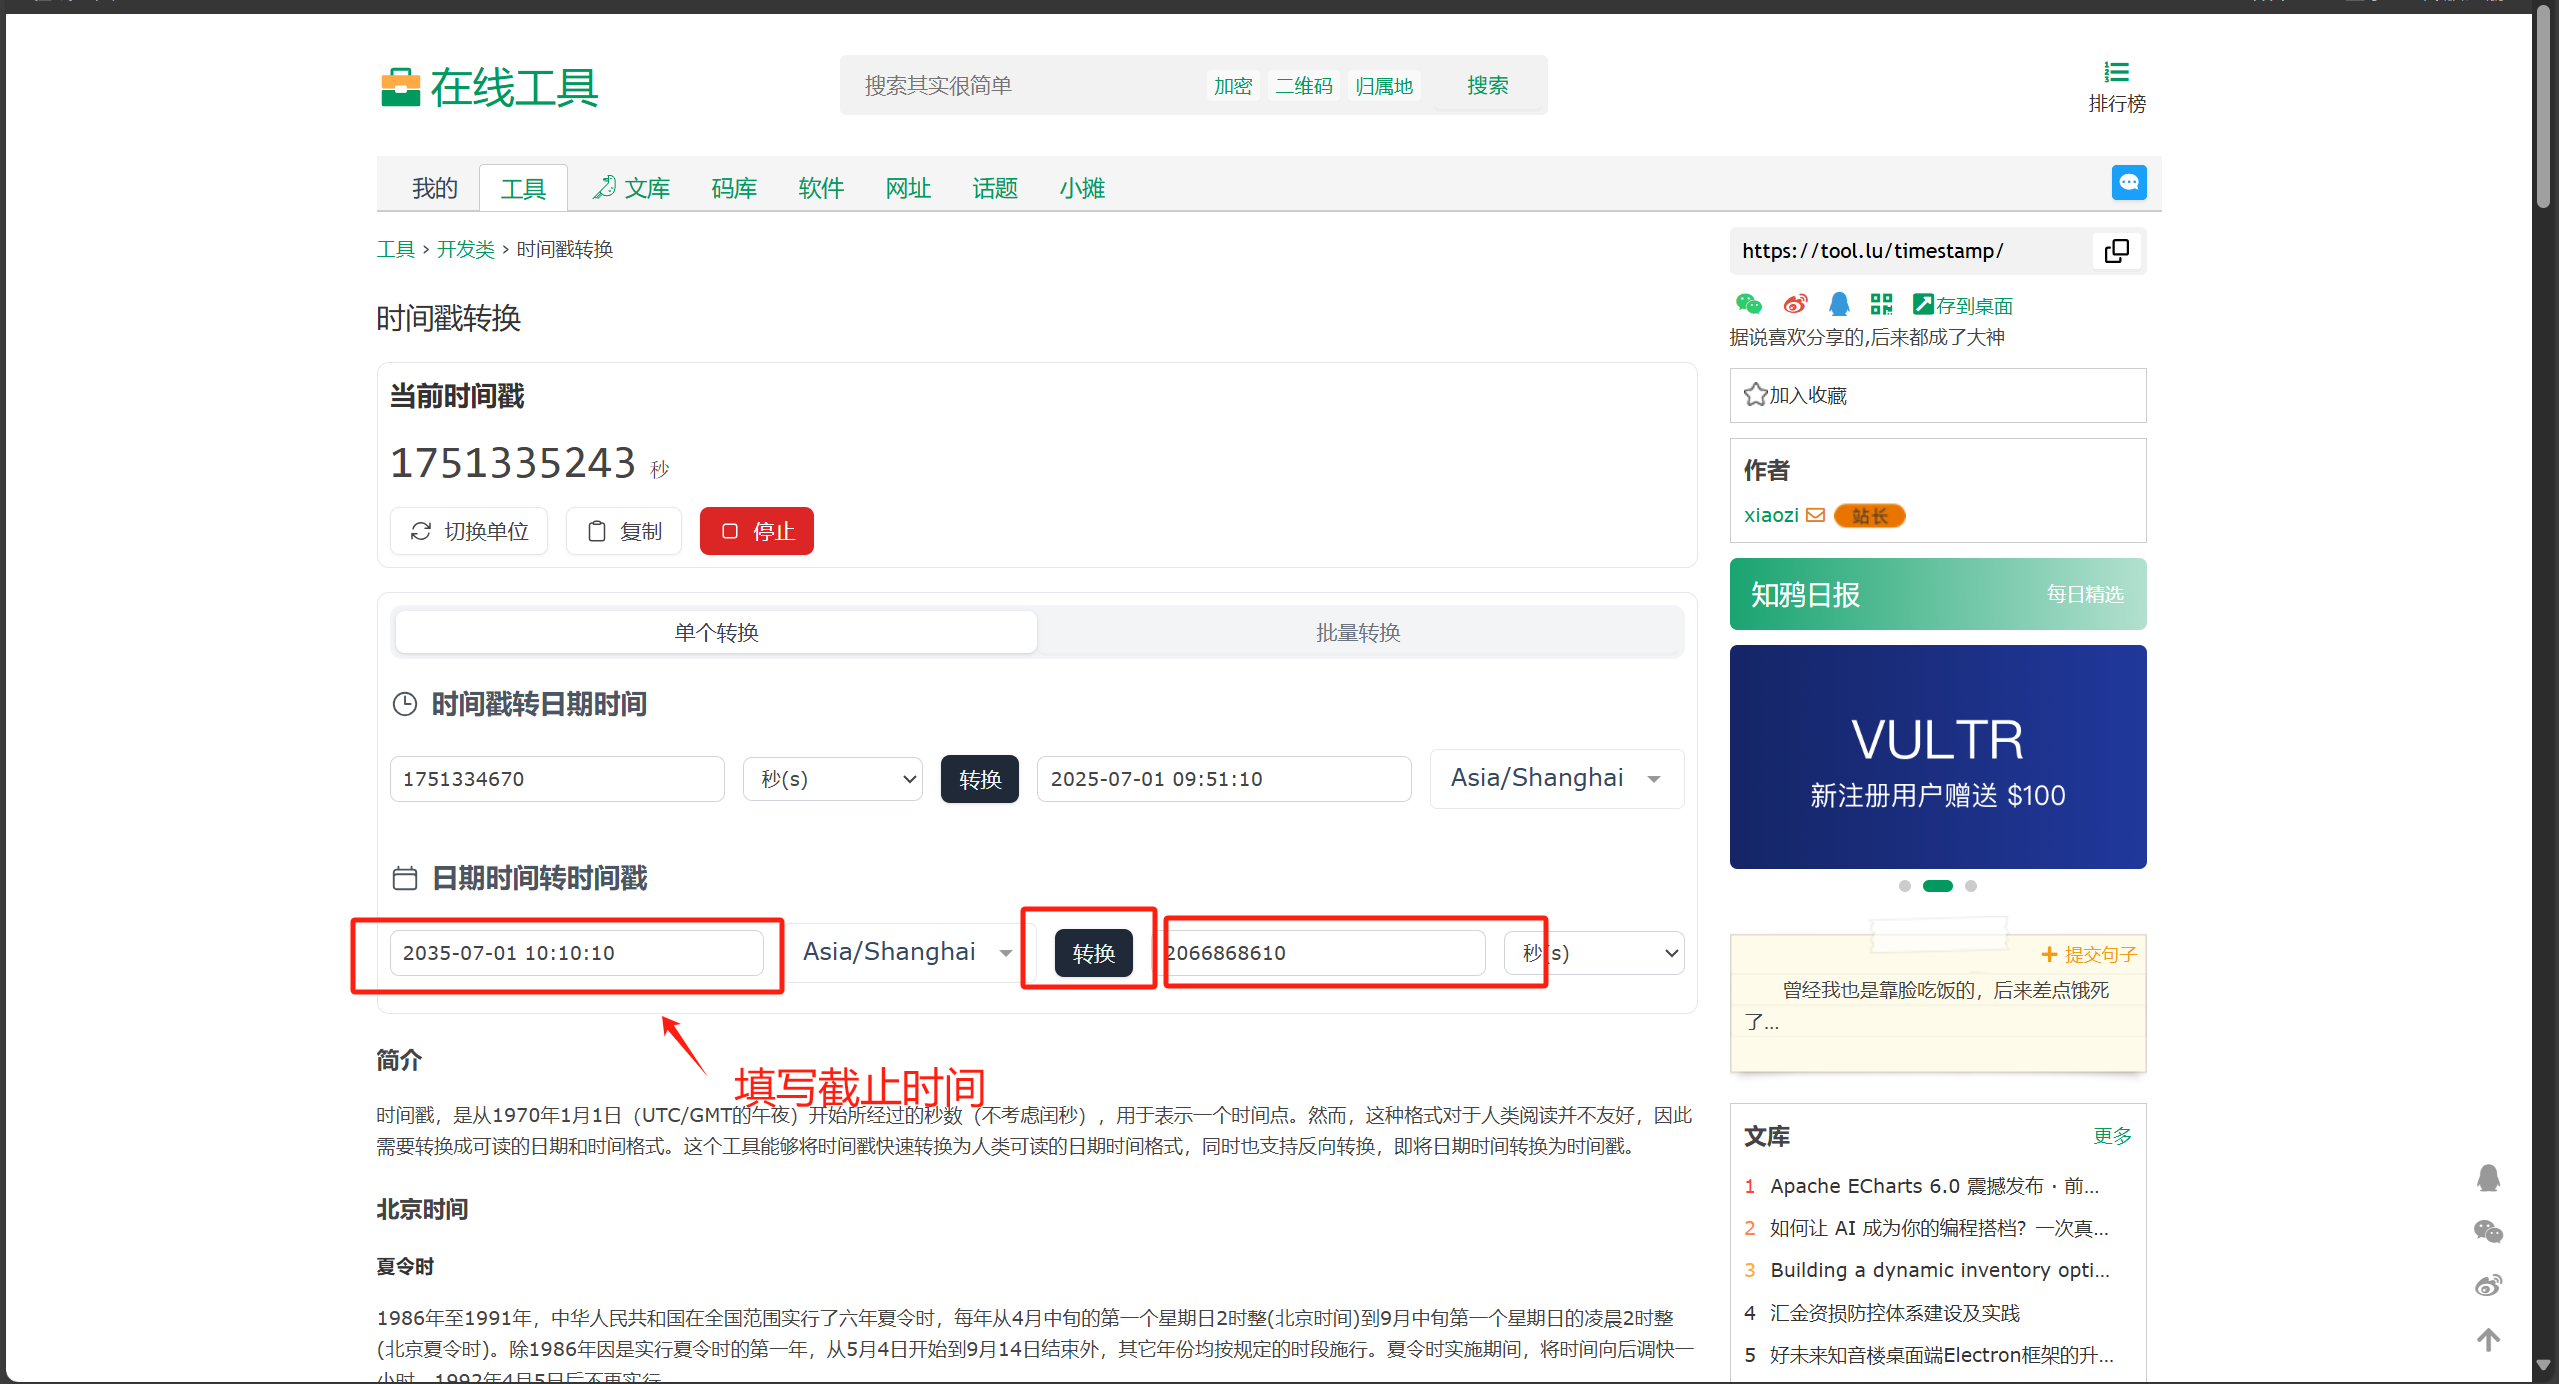Screen dimensions: 2559x1384
Task: Click the 加密 search shortcut
Action: tap(1233, 86)
